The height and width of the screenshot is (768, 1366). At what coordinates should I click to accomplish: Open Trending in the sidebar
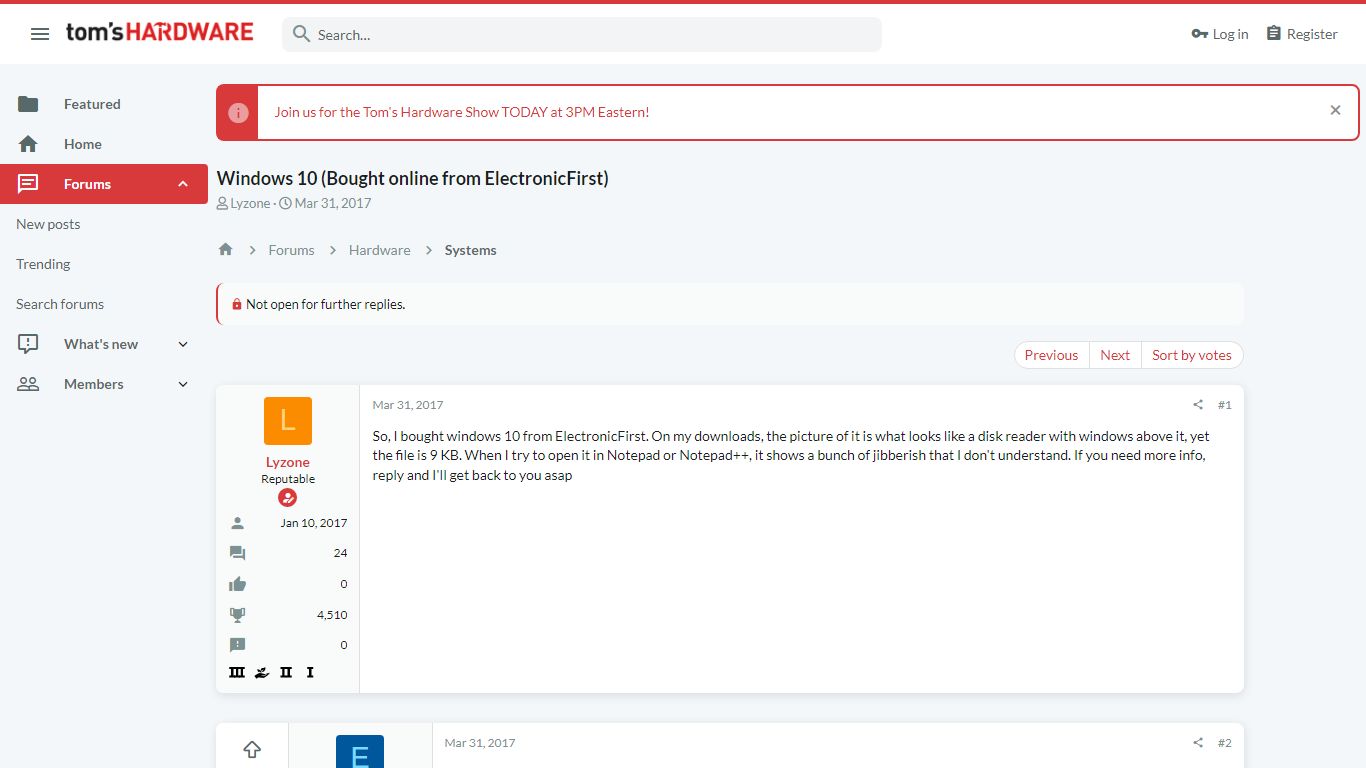(43, 264)
